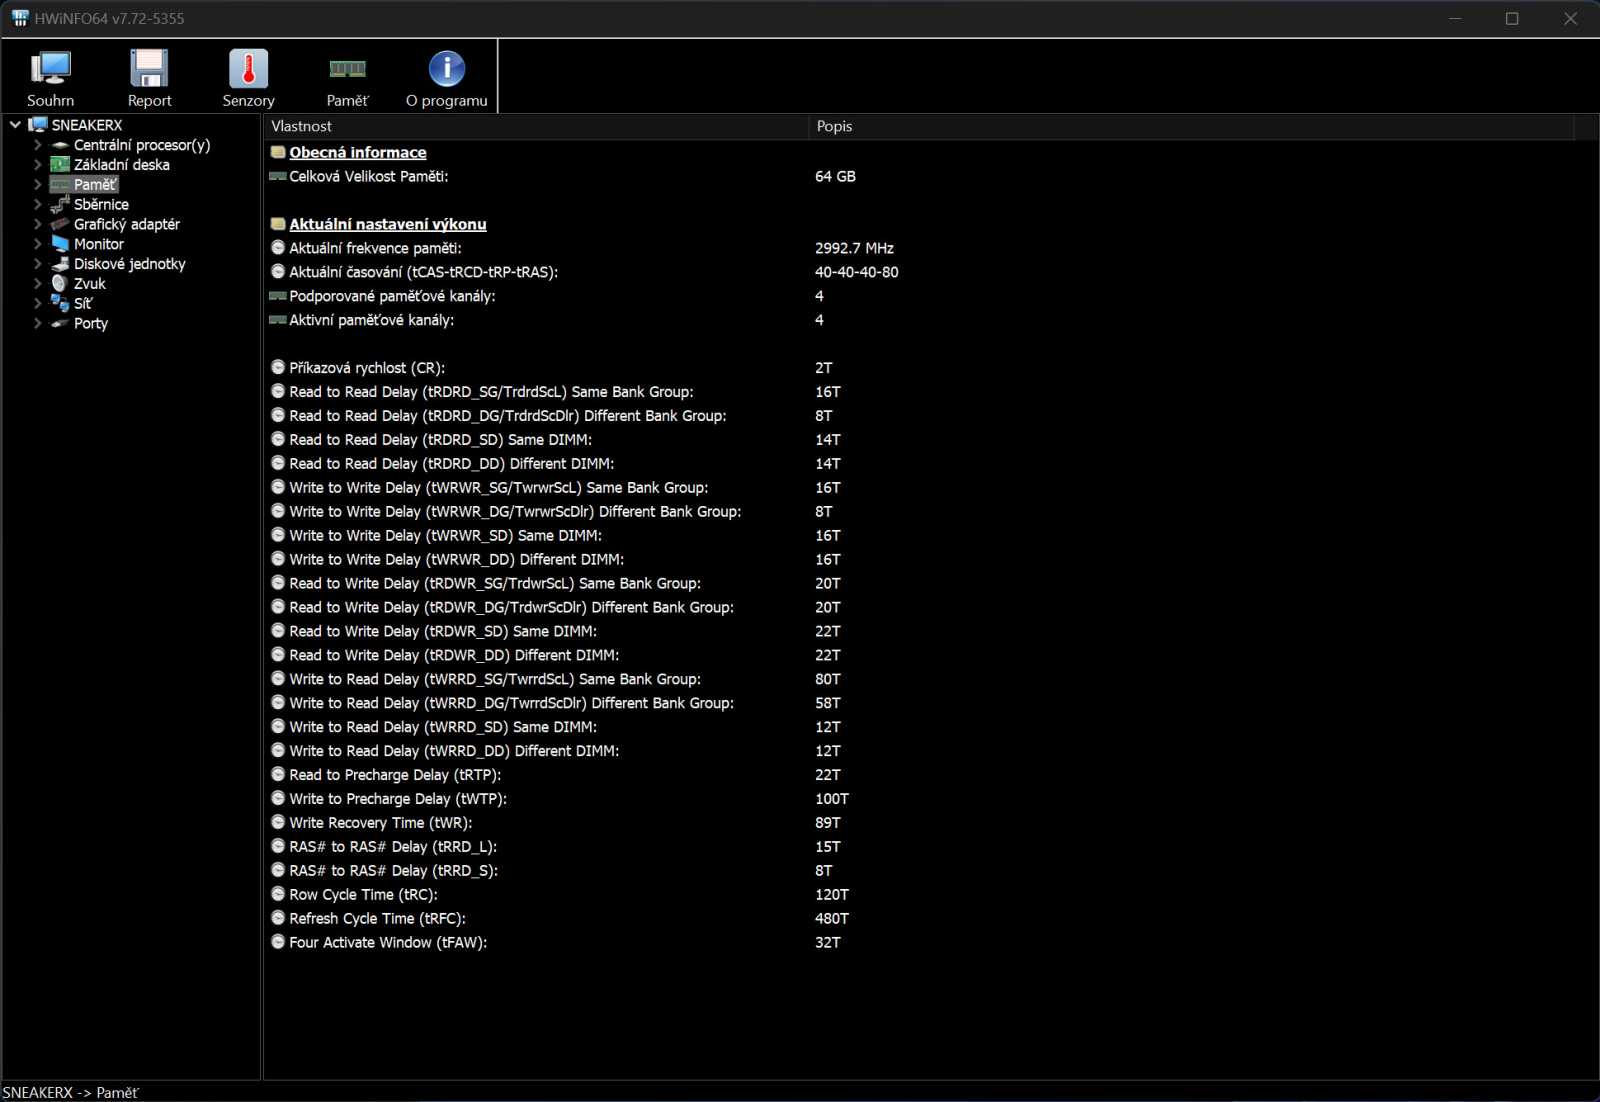1600x1102 pixels.
Task: Click the Síť network icon
Action: point(60,303)
